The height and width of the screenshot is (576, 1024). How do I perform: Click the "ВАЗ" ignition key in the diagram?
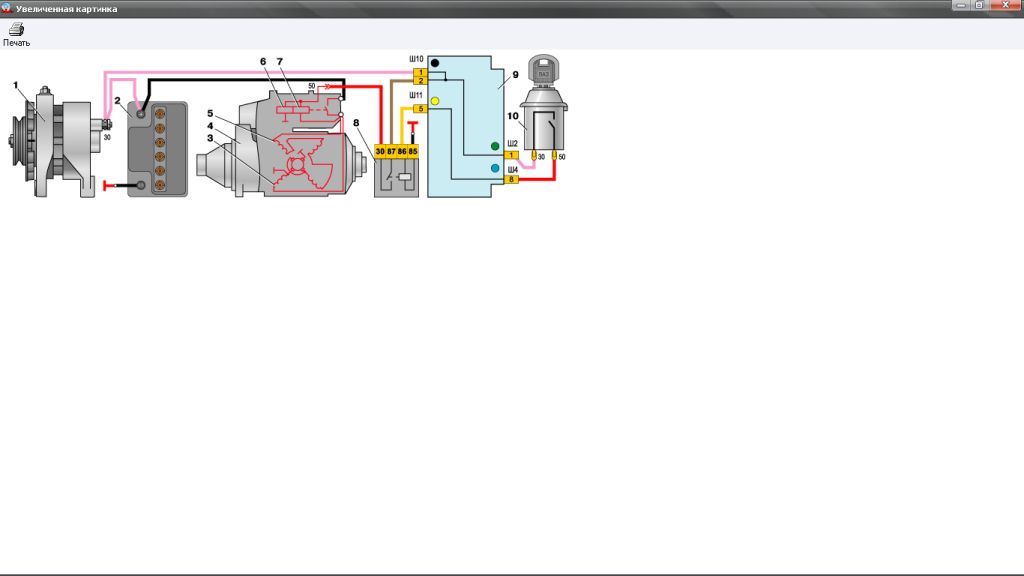[543, 71]
